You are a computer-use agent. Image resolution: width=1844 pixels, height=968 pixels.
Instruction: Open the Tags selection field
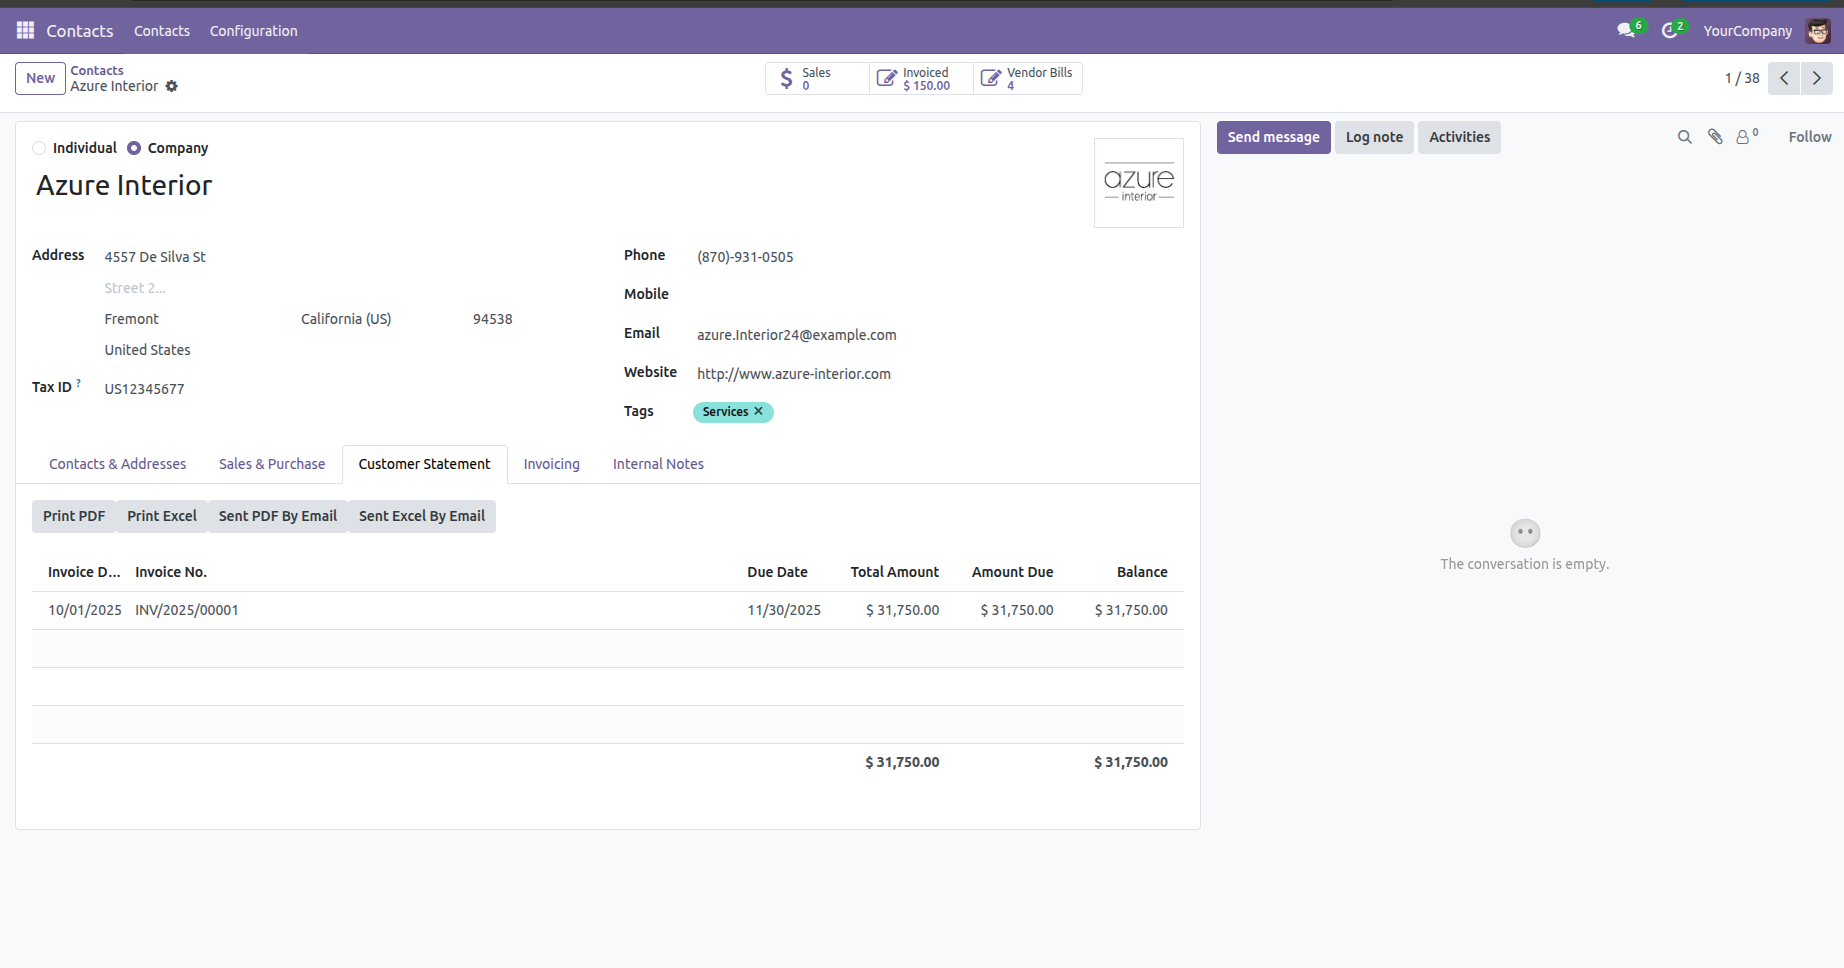coord(938,412)
